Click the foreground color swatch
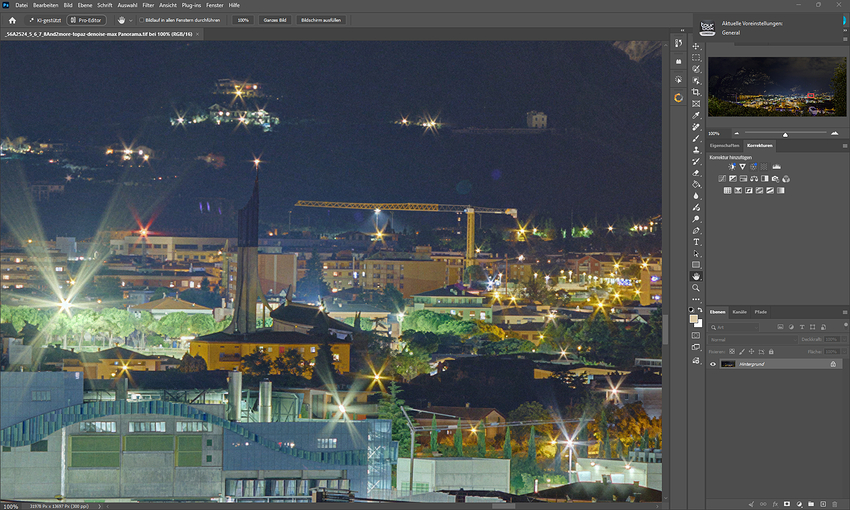850x510 pixels. 693,319
